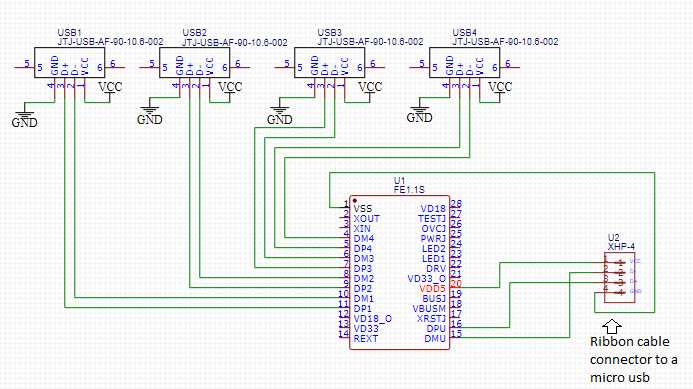Select the USB2 designator label

(x=194, y=33)
